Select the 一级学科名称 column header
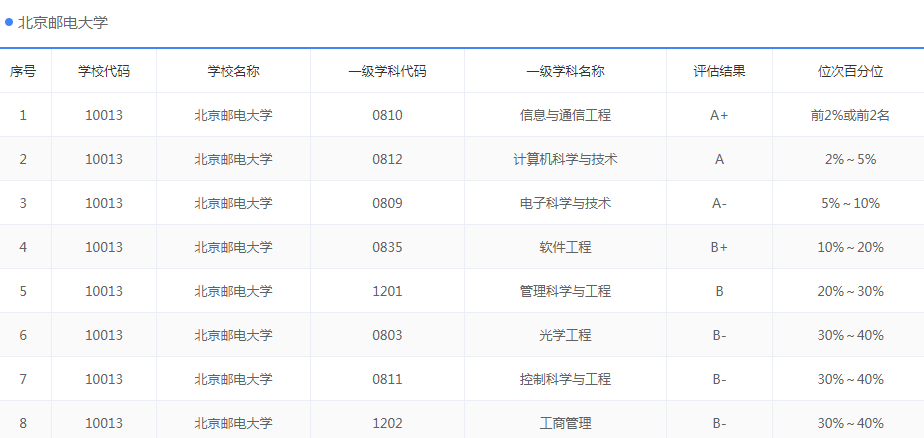 565,71
